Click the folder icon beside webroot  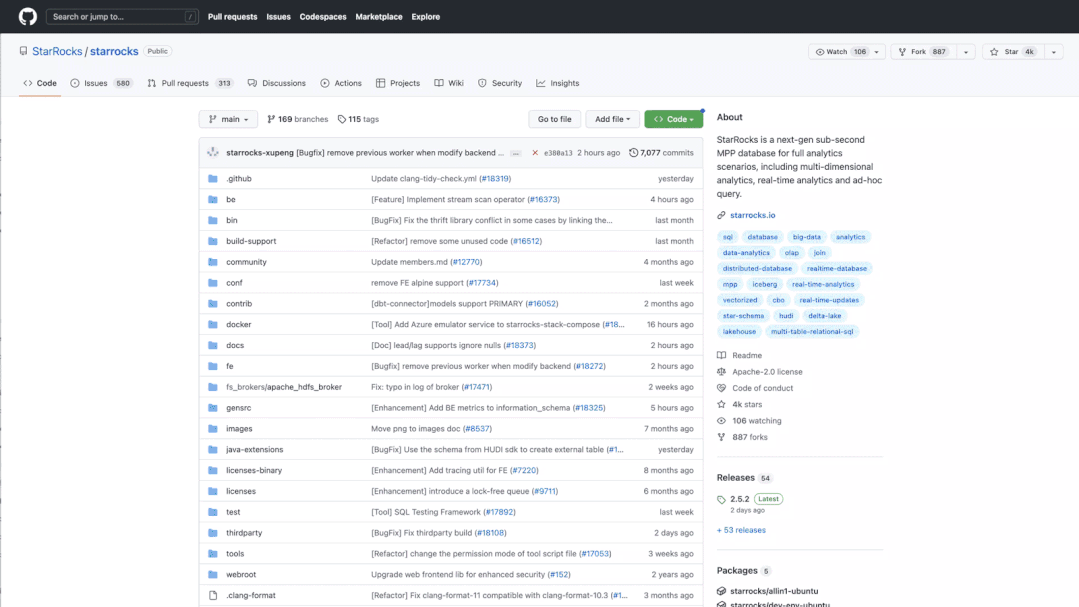213,574
